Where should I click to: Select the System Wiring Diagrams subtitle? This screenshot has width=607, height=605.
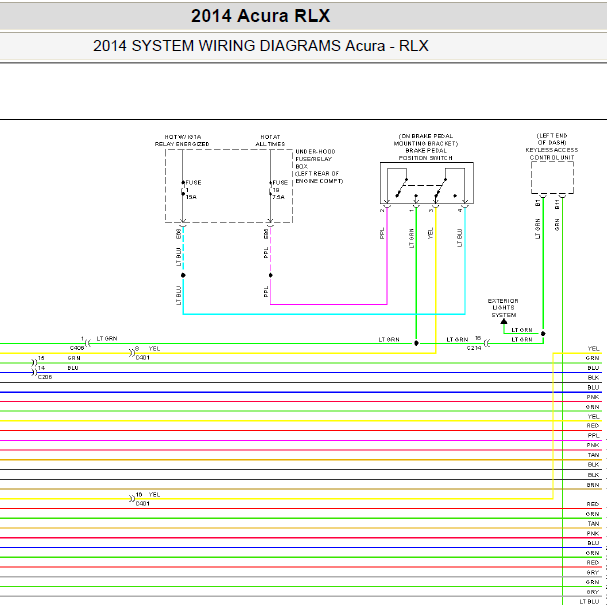(x=261, y=46)
